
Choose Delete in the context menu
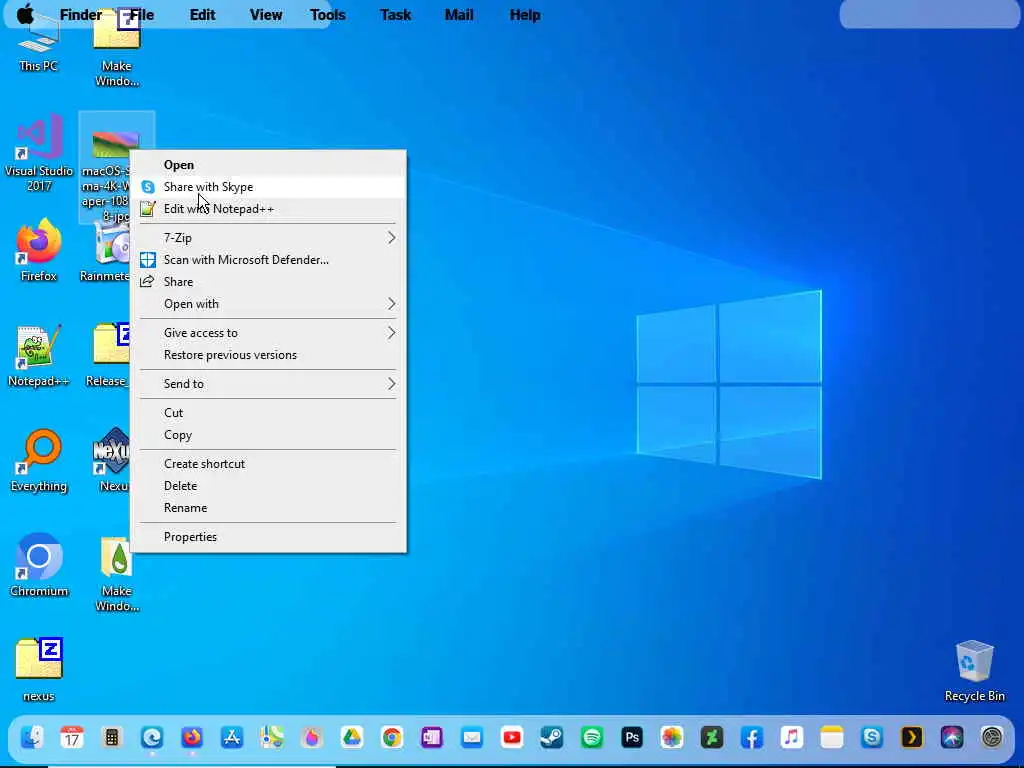click(268, 486)
